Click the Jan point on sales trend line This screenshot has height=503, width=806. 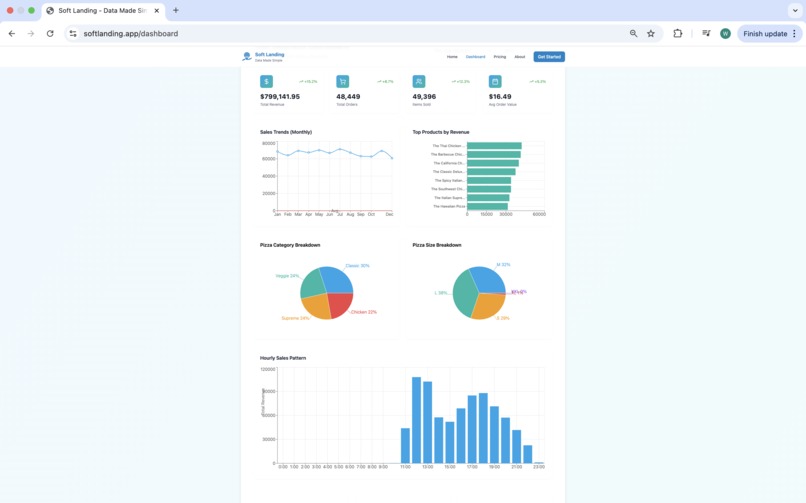point(278,152)
